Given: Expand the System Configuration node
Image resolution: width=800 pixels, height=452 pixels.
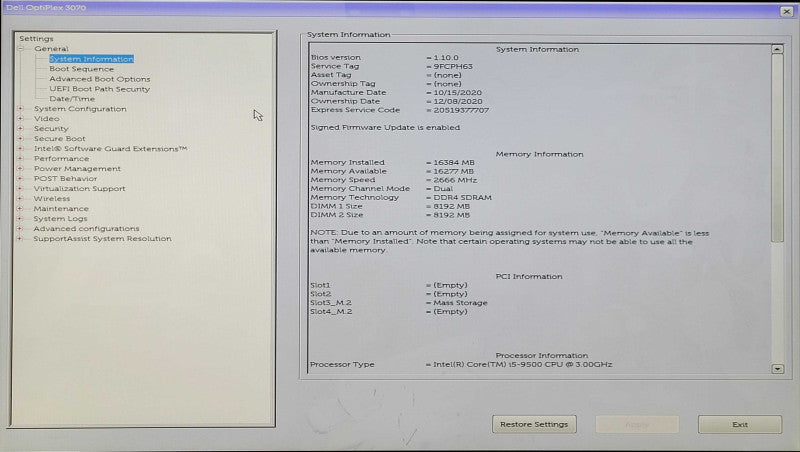Looking at the screenshot, I should click(21, 109).
